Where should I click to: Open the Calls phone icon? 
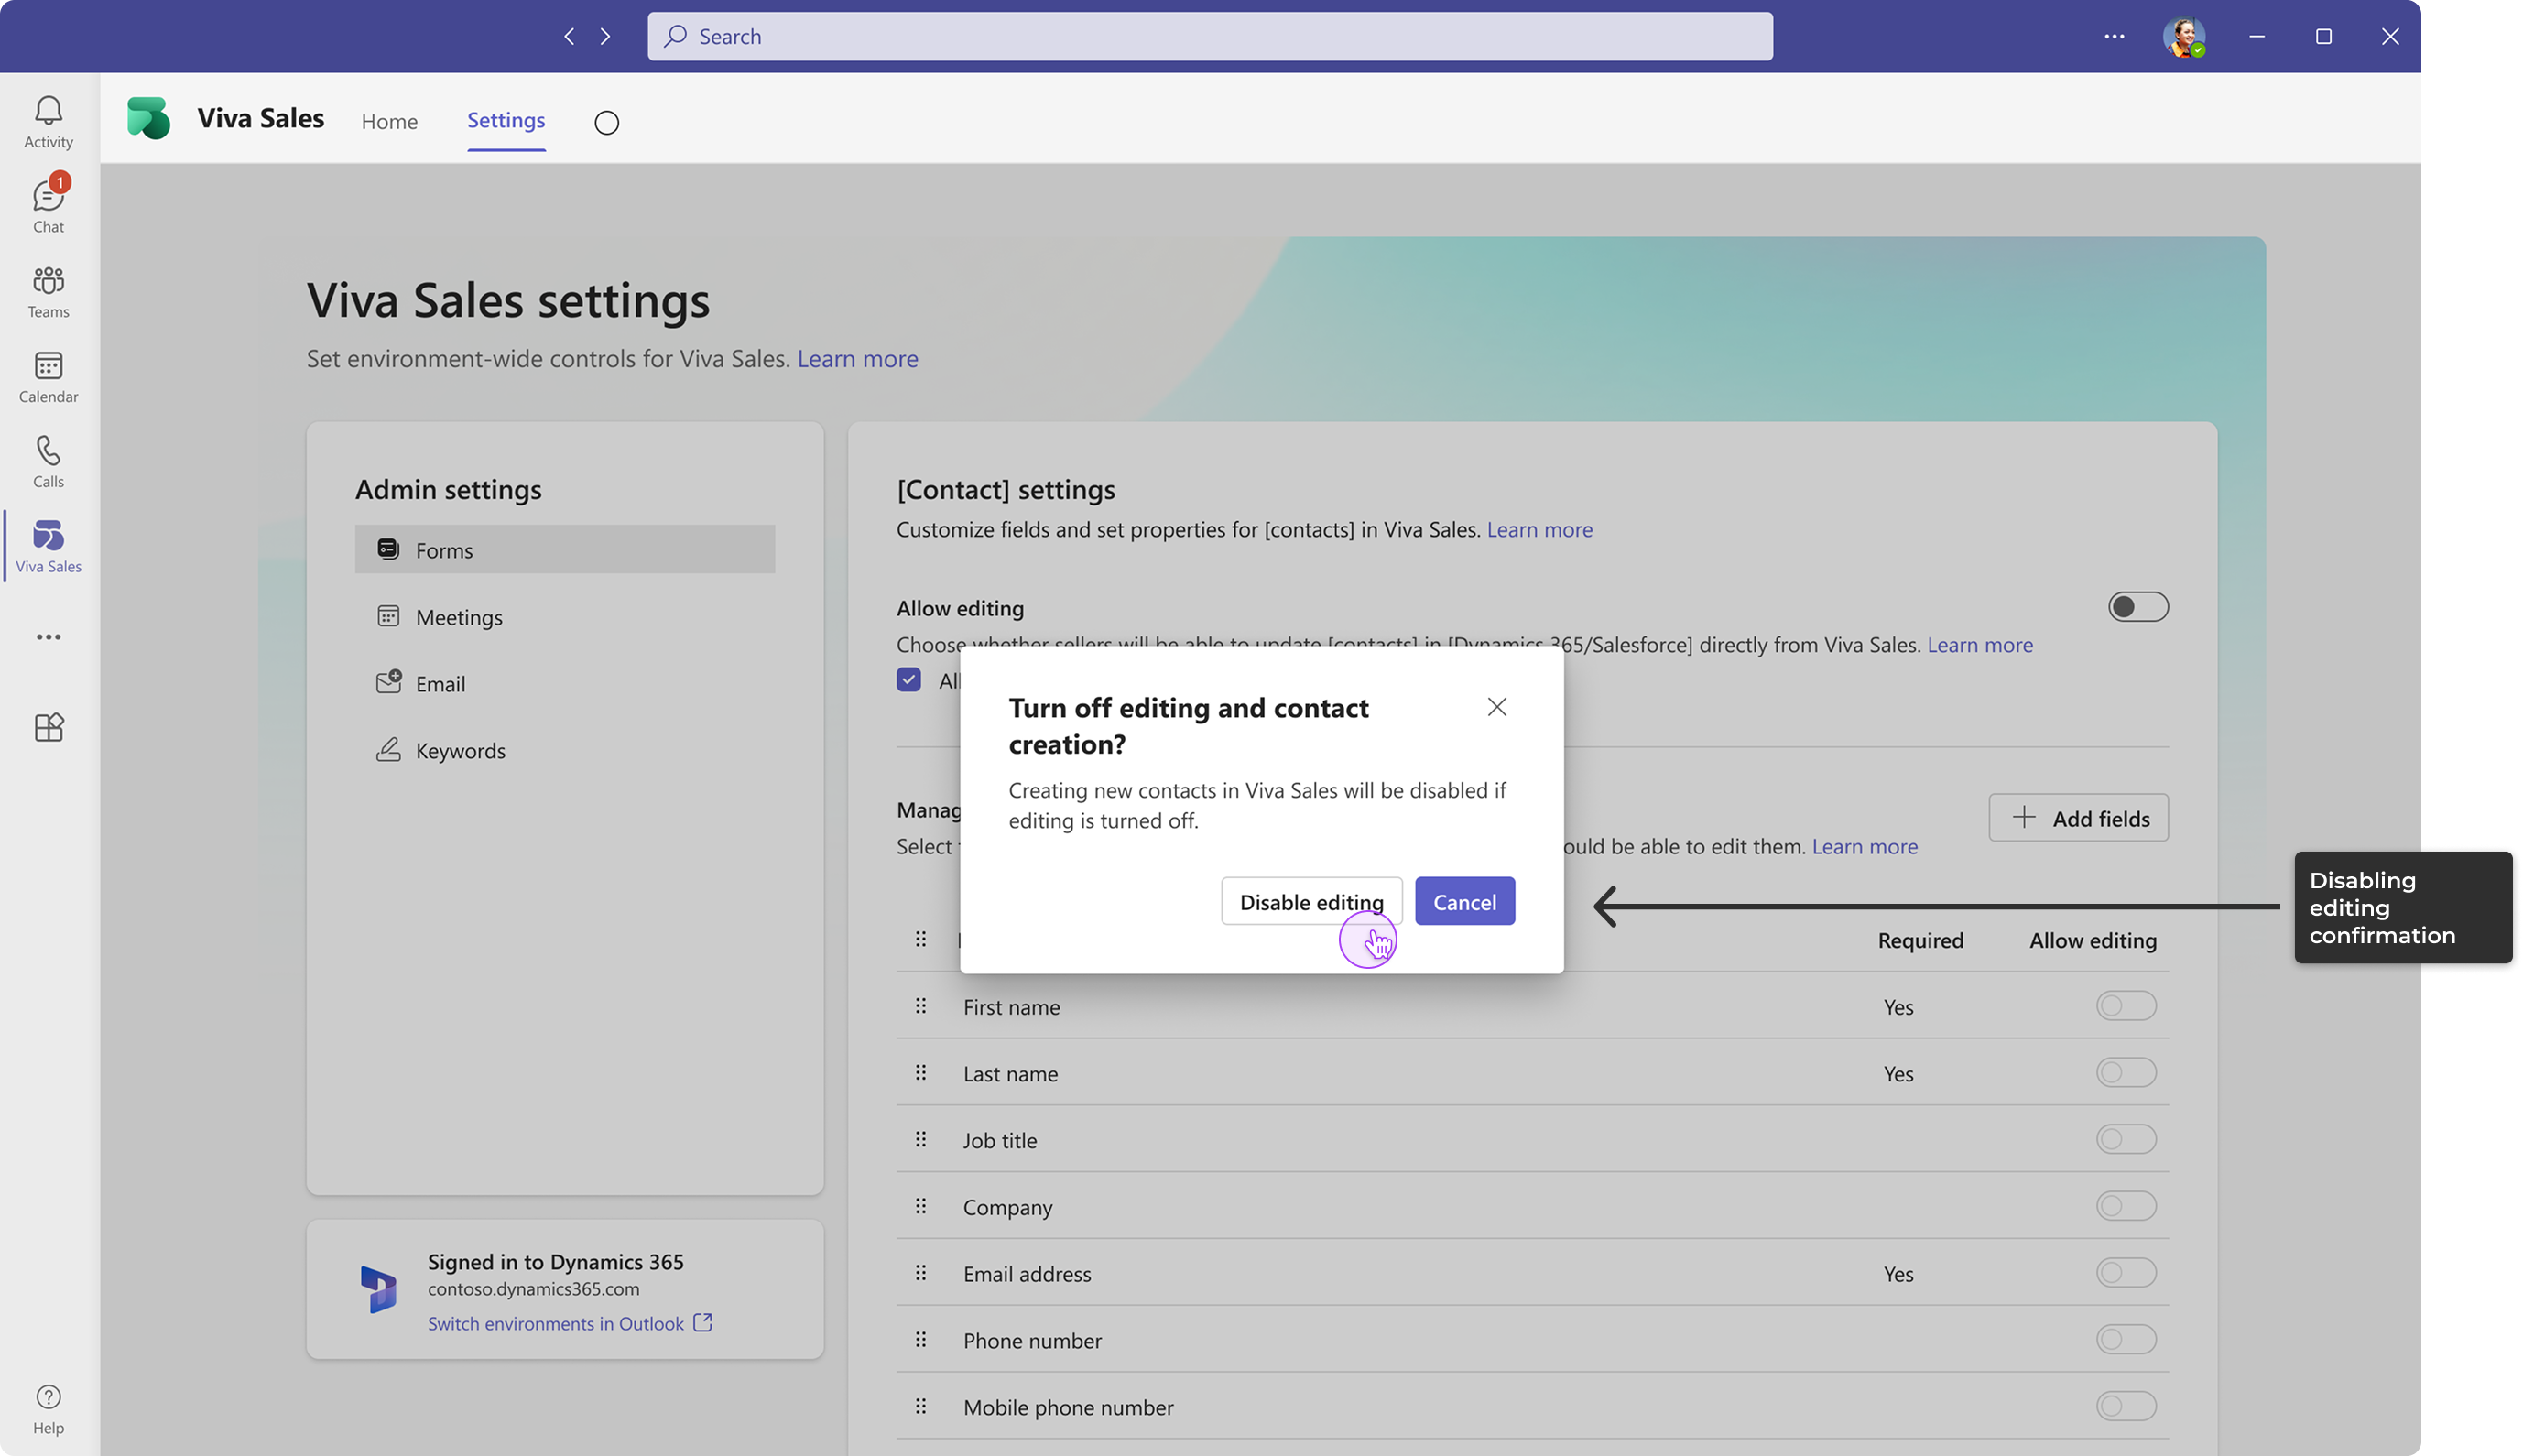(48, 461)
